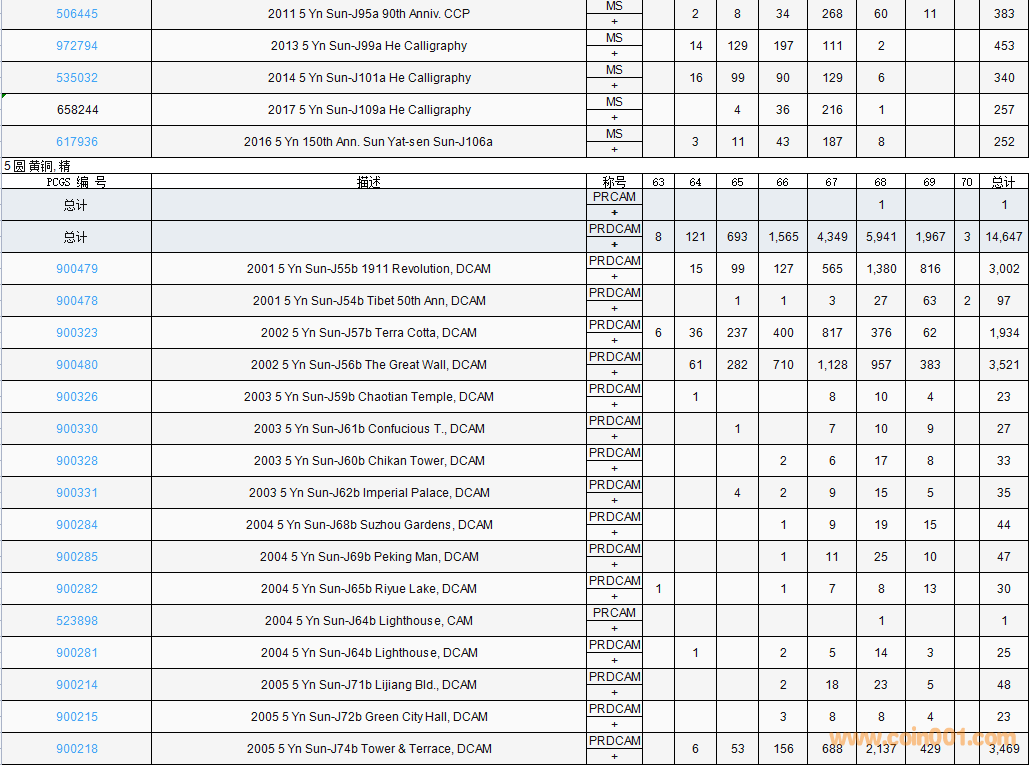Select the 2017 He Calligraphy description cell
The width and height of the screenshot is (1029, 765).
coord(368,110)
